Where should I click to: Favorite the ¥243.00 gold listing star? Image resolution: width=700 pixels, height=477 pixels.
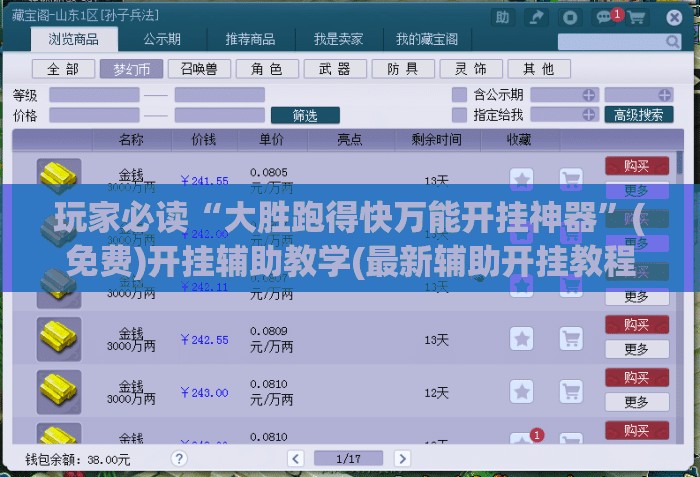coord(521,392)
